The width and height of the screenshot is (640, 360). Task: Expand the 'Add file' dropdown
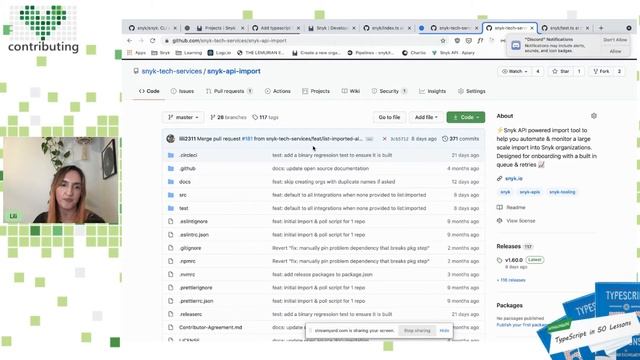pos(426,118)
